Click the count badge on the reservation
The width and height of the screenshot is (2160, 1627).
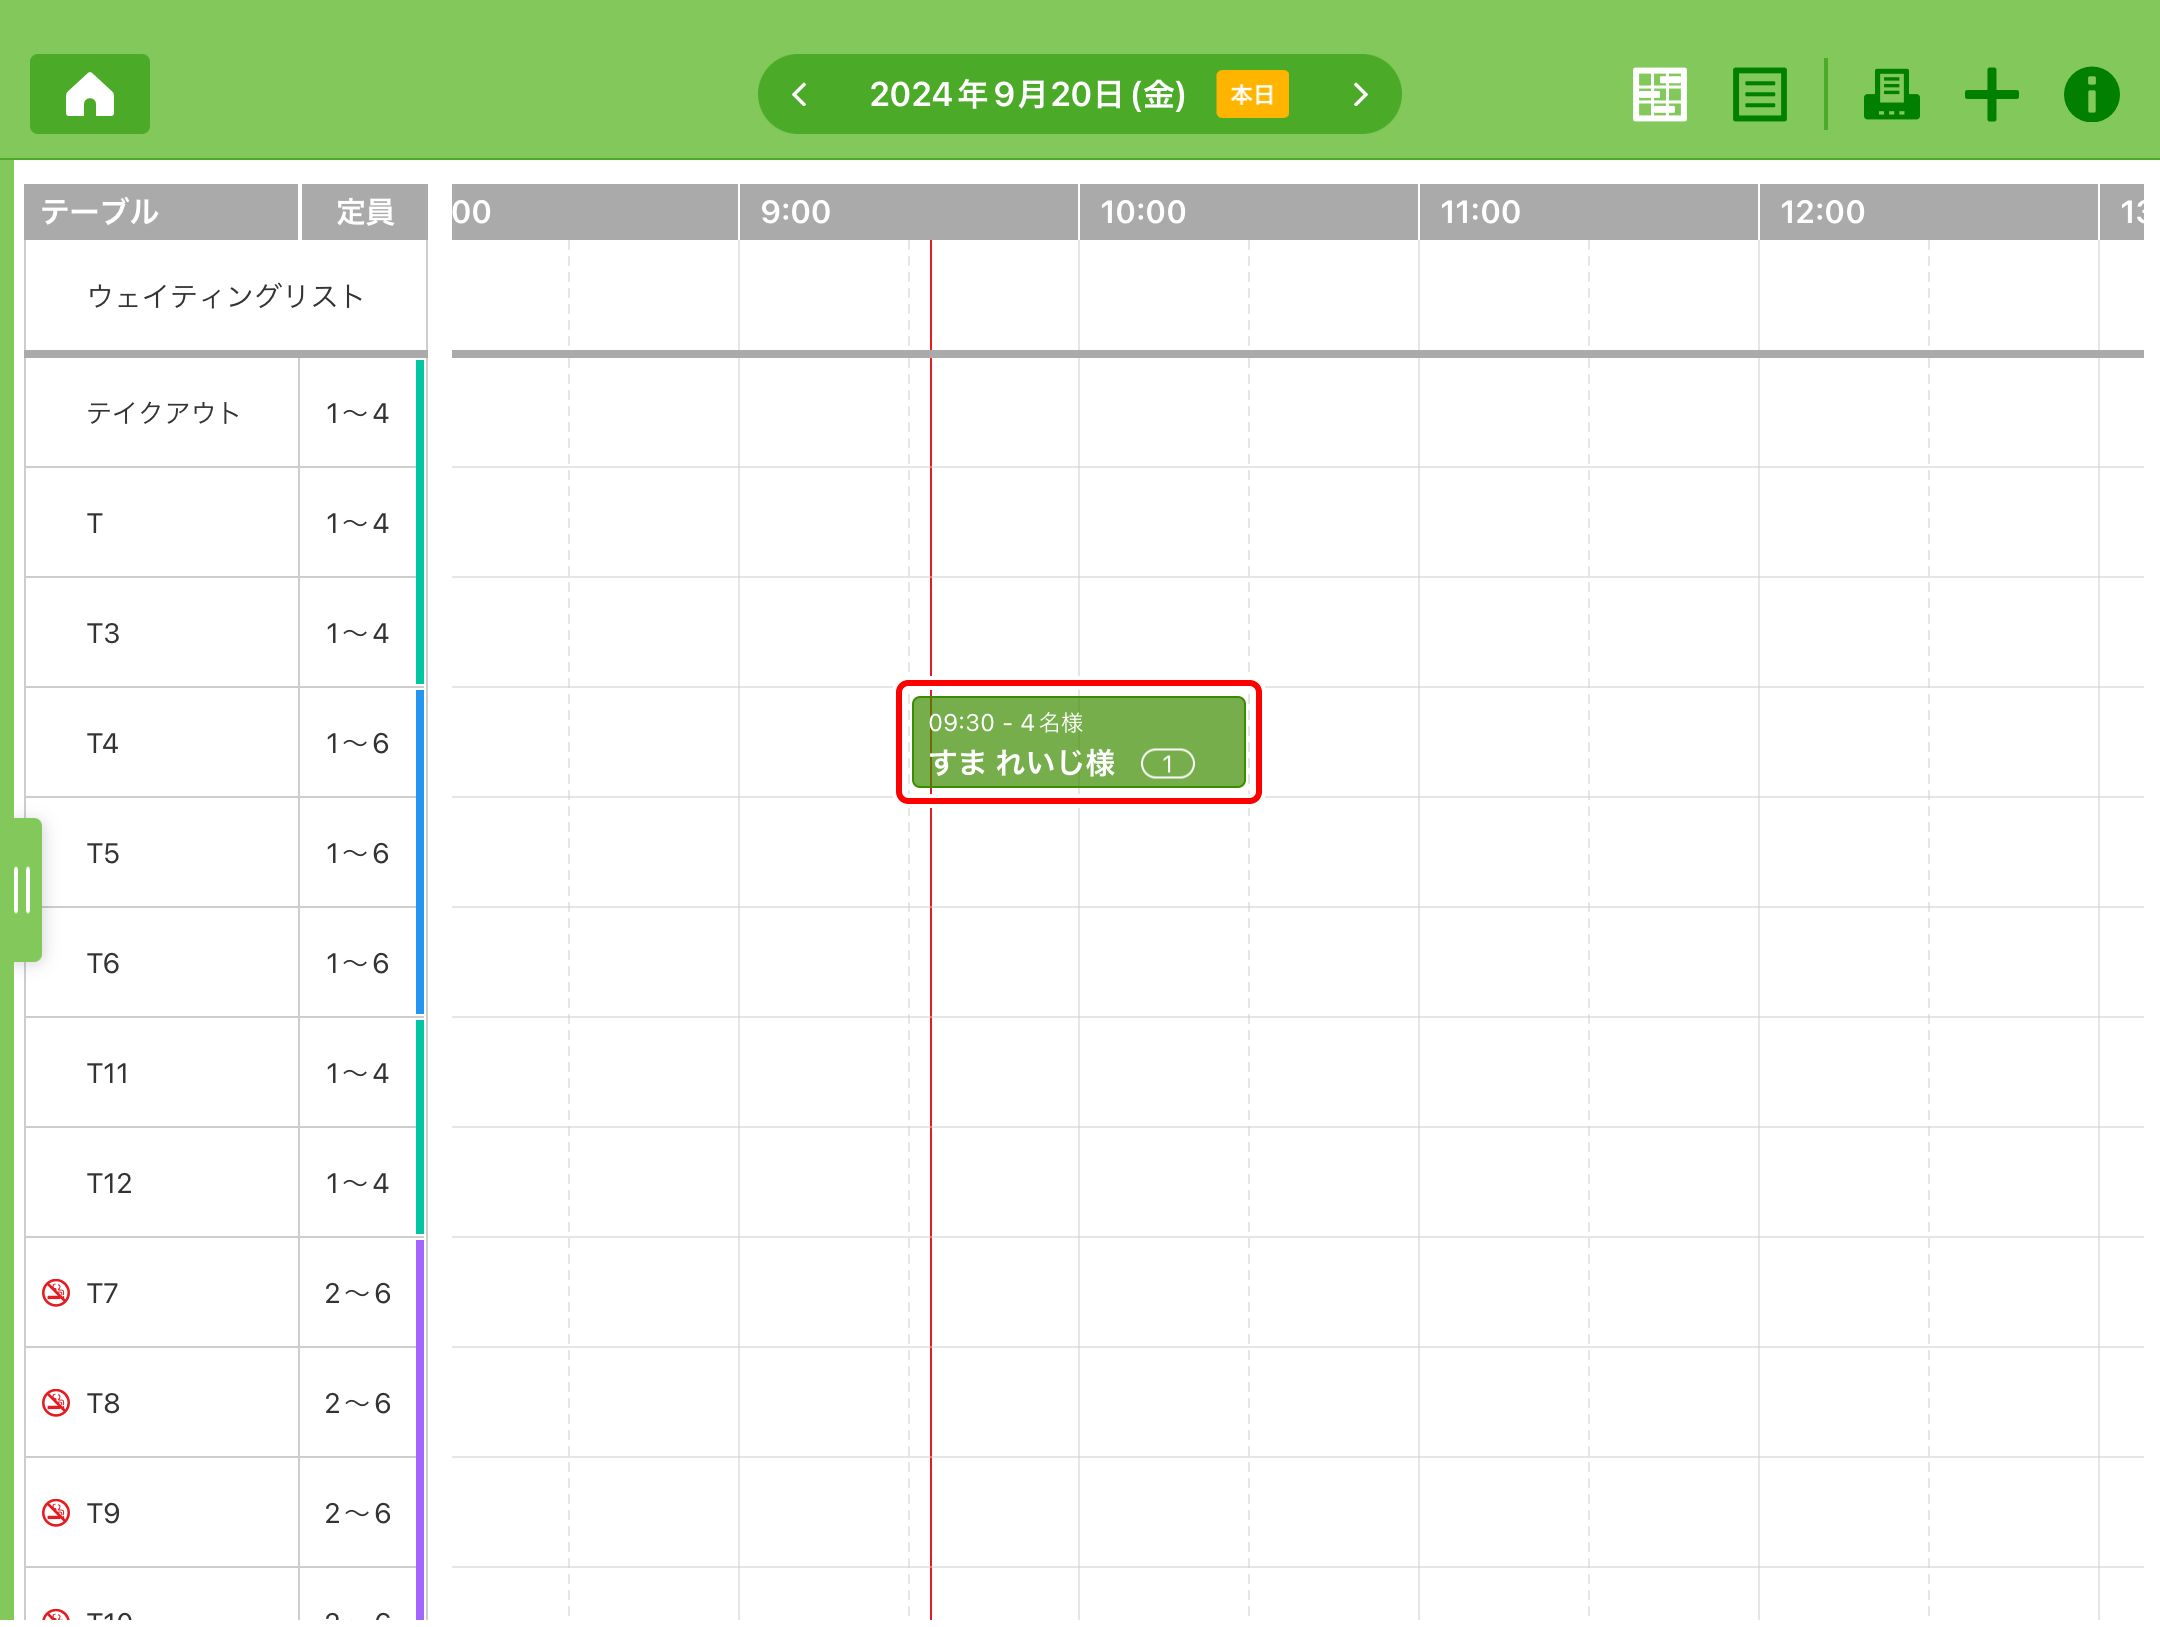coord(1167,764)
